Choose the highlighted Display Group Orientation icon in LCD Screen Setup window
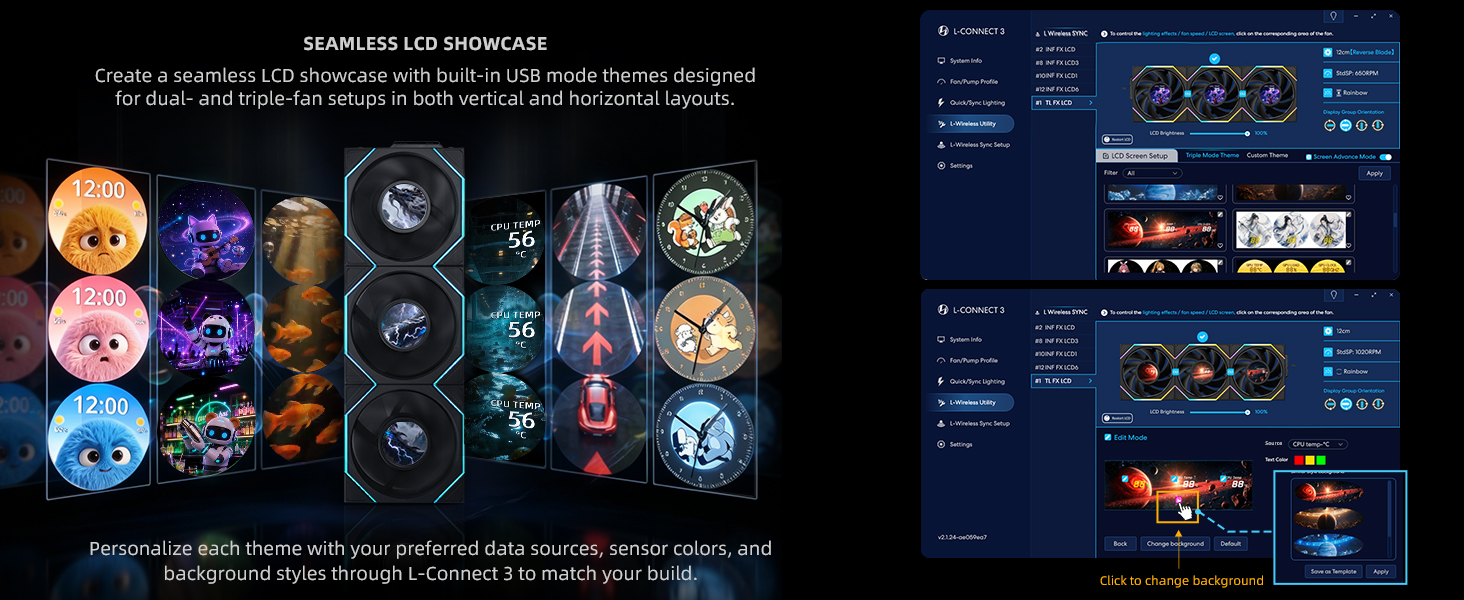Screen dimensions: 1464x600 (x=1346, y=125)
